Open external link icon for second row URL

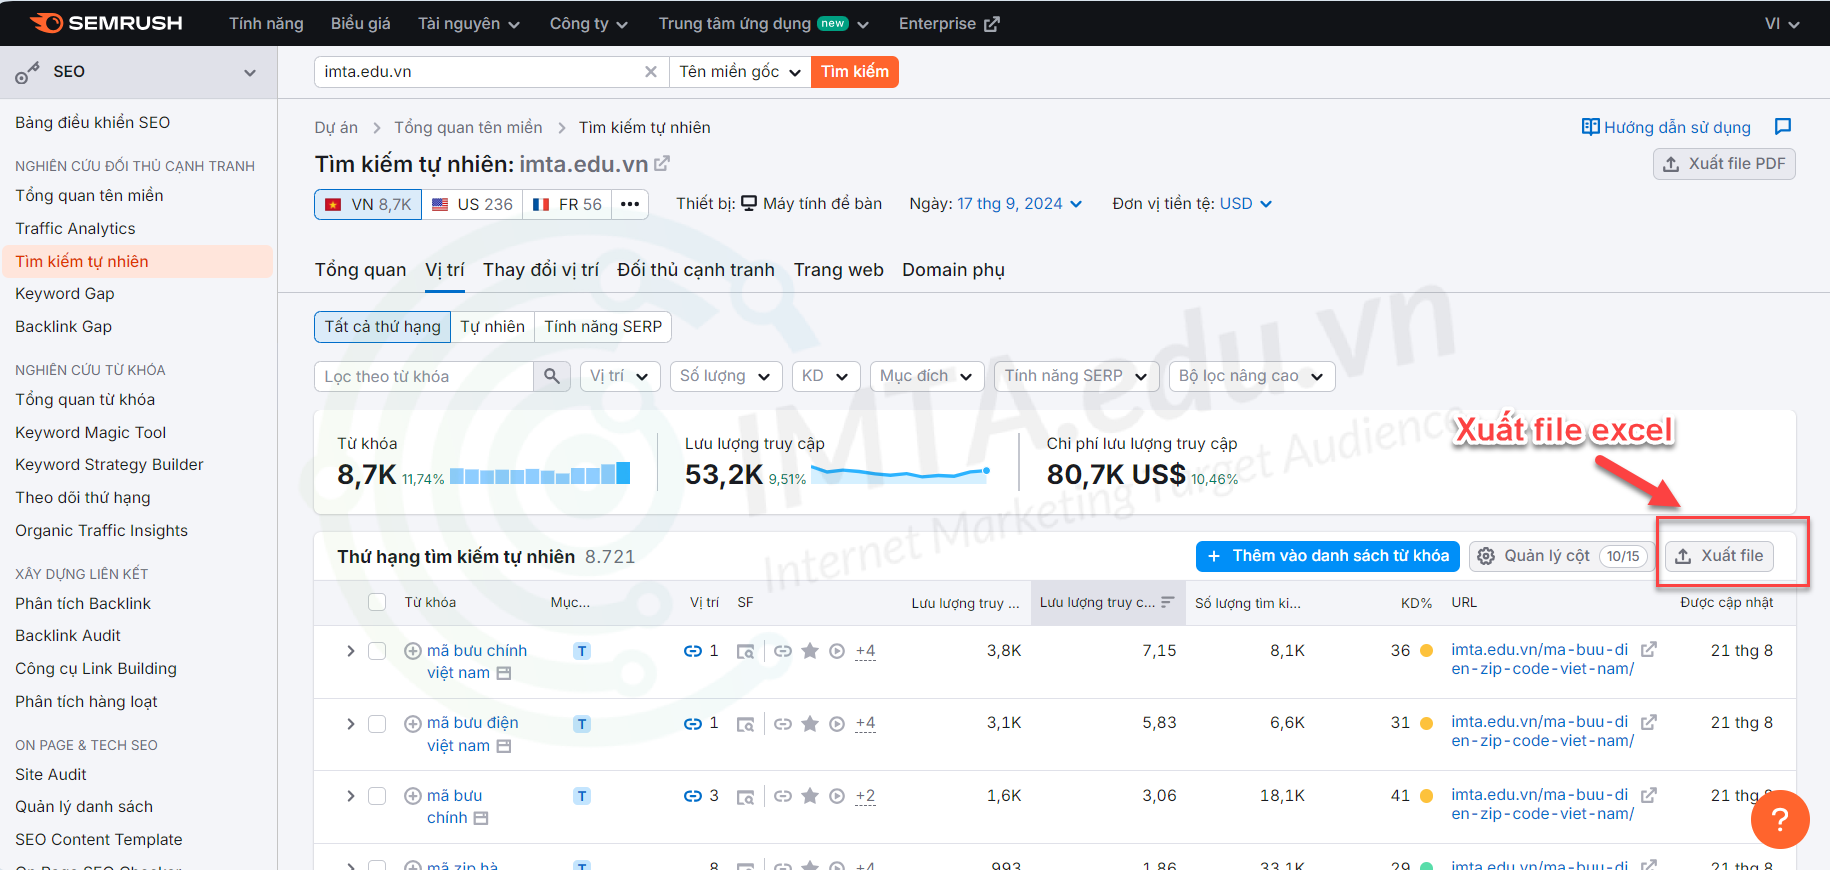[x=1649, y=721]
